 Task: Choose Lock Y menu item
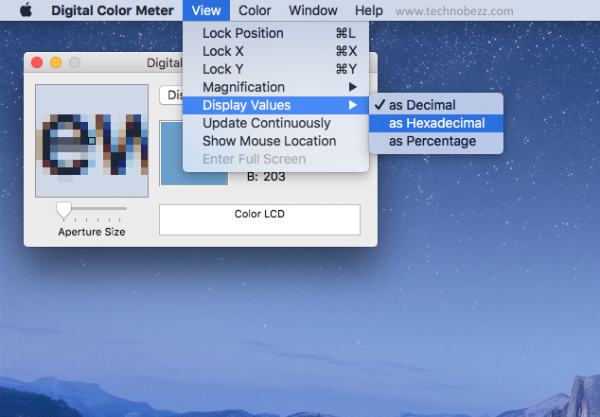point(276,69)
